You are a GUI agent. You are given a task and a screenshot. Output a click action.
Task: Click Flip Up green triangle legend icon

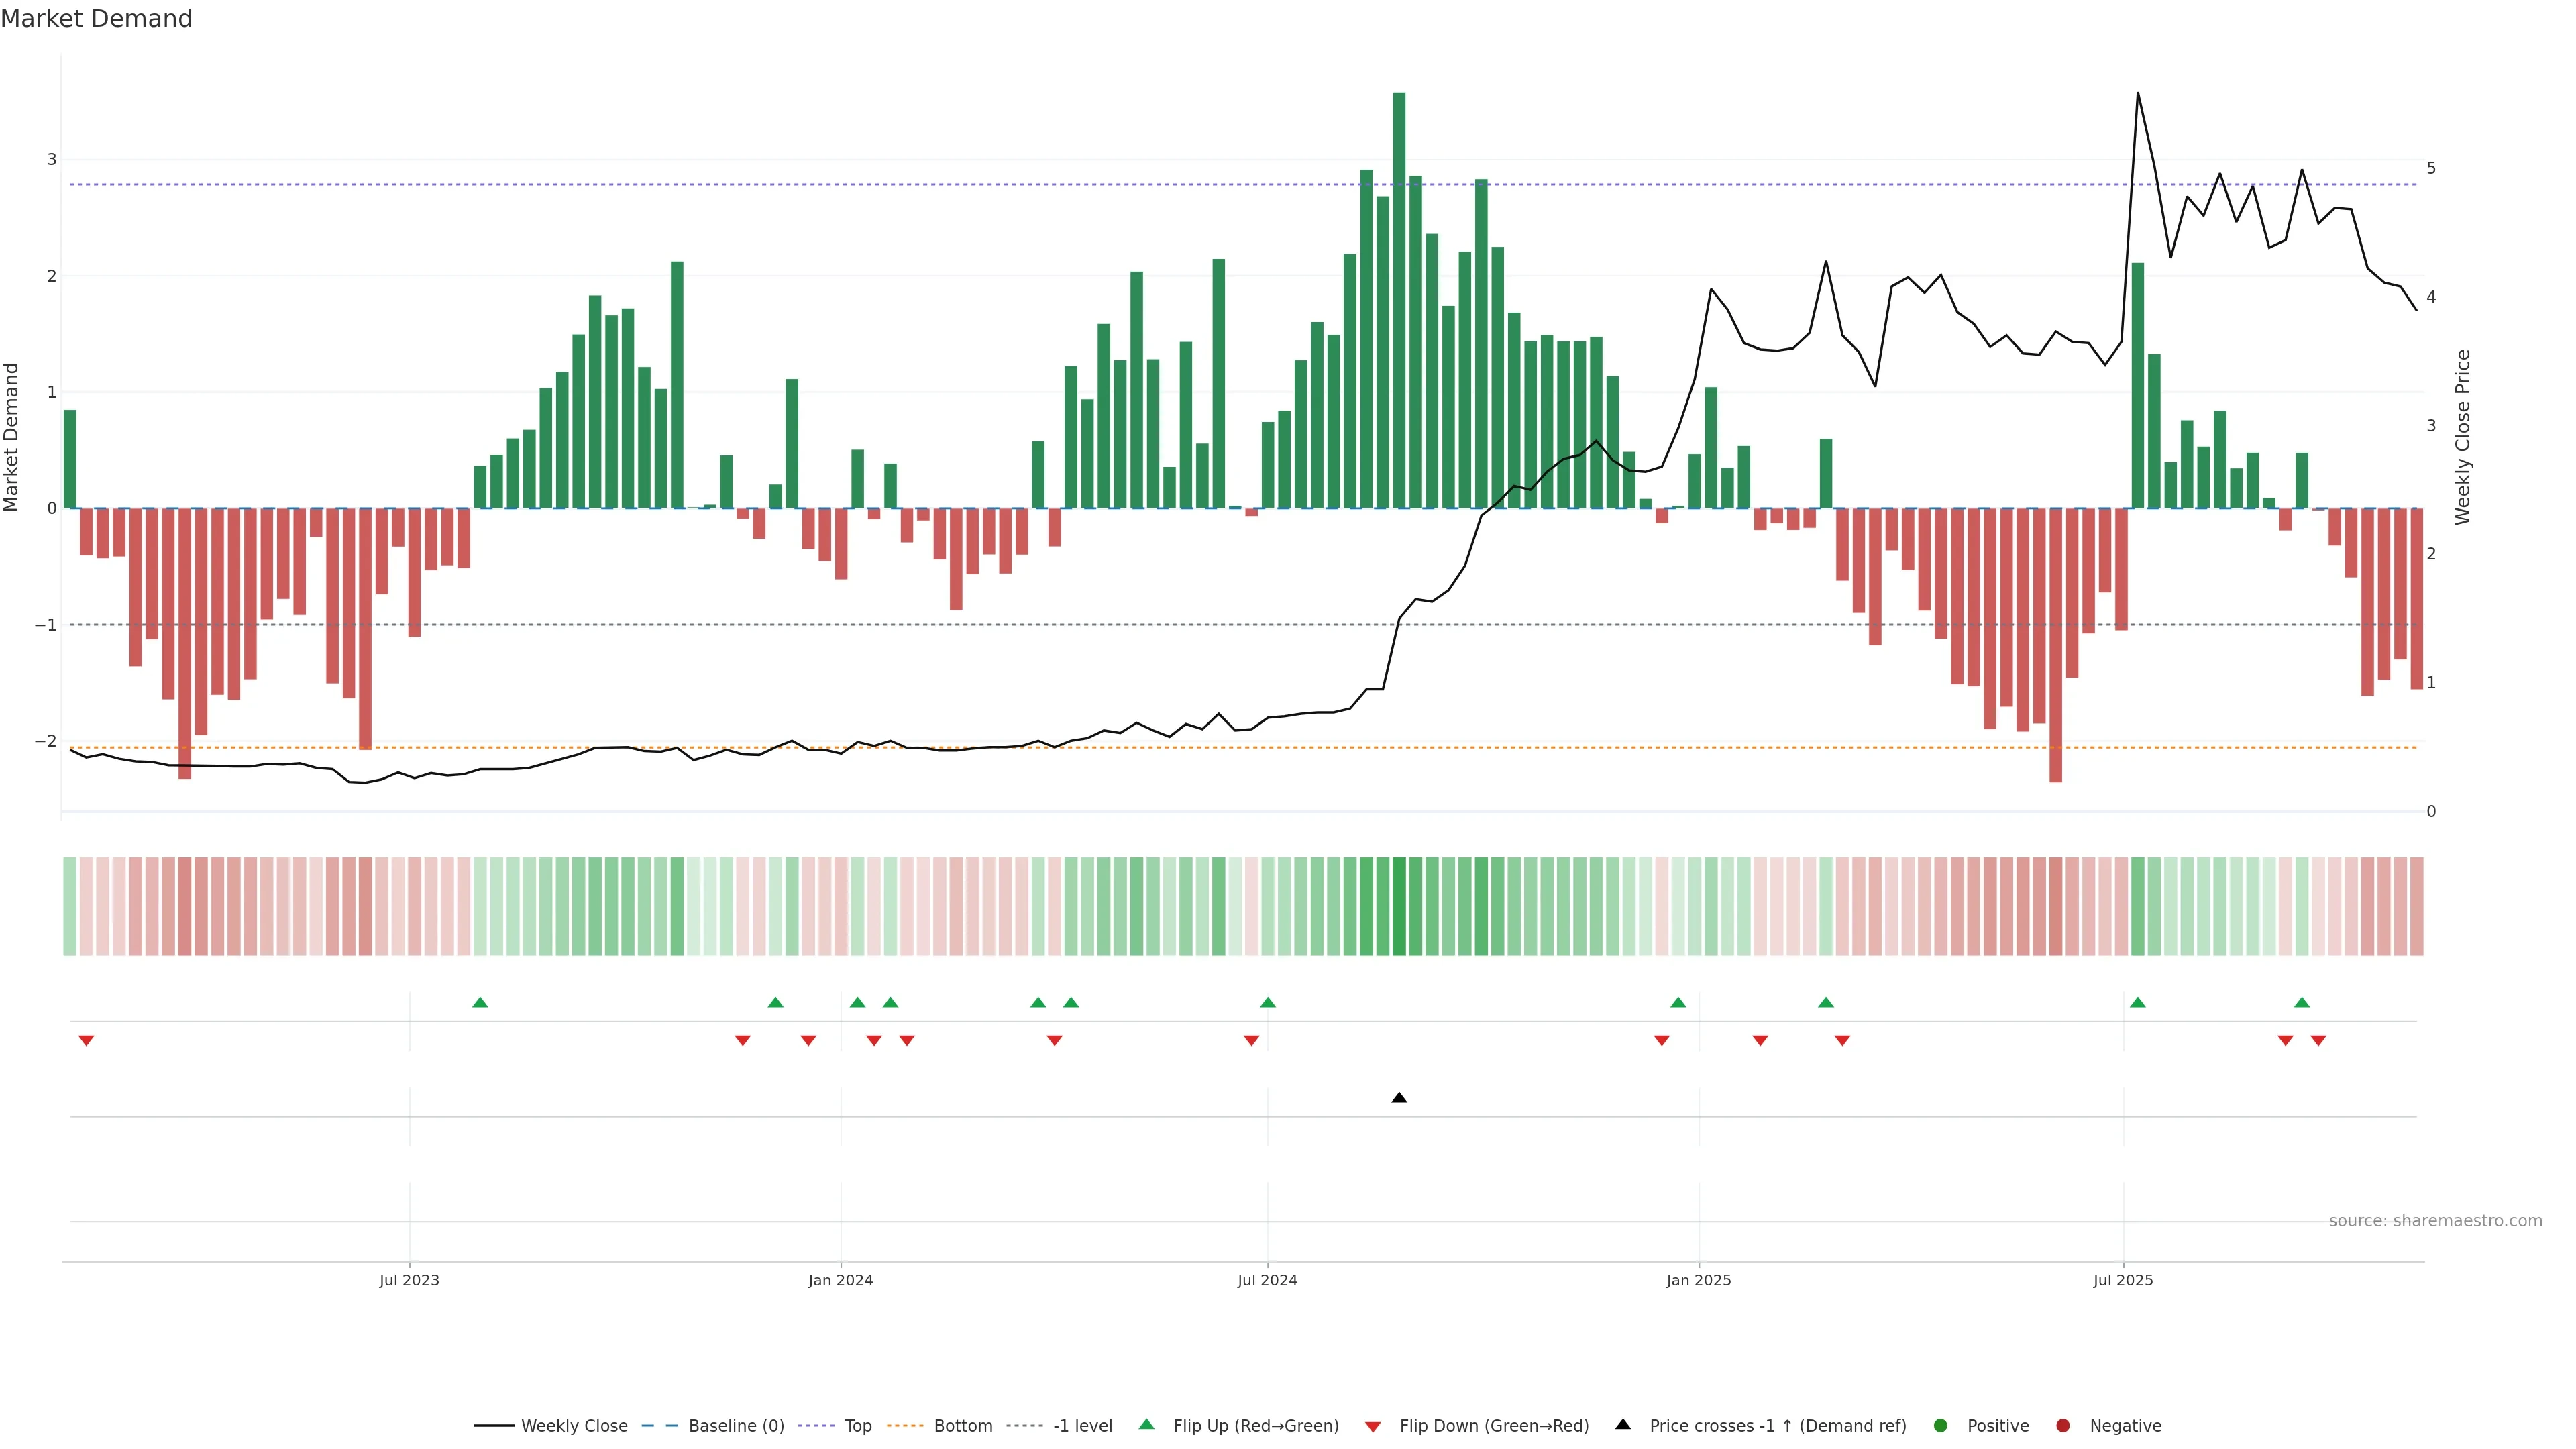pyautogui.click(x=1147, y=1425)
